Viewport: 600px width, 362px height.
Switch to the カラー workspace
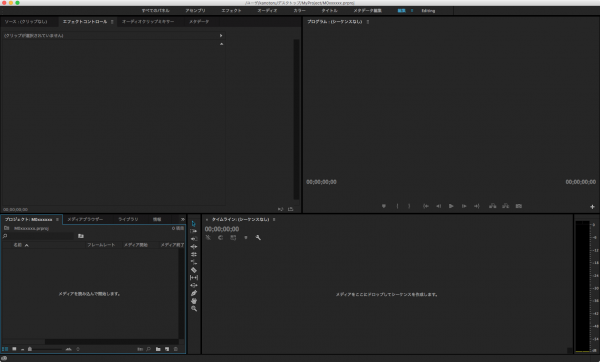coord(300,11)
